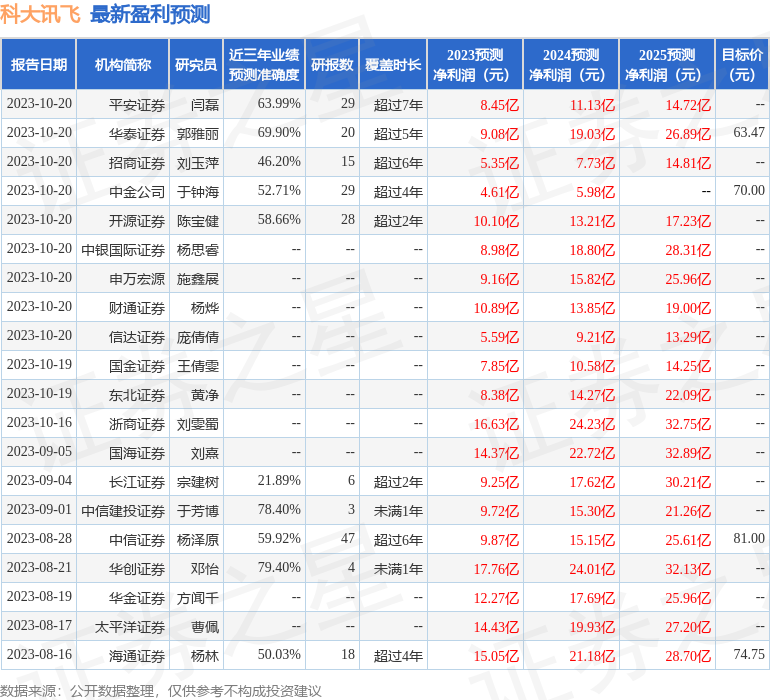Click researcher name 刘玉萍
The width and height of the screenshot is (770, 700).
[198, 163]
